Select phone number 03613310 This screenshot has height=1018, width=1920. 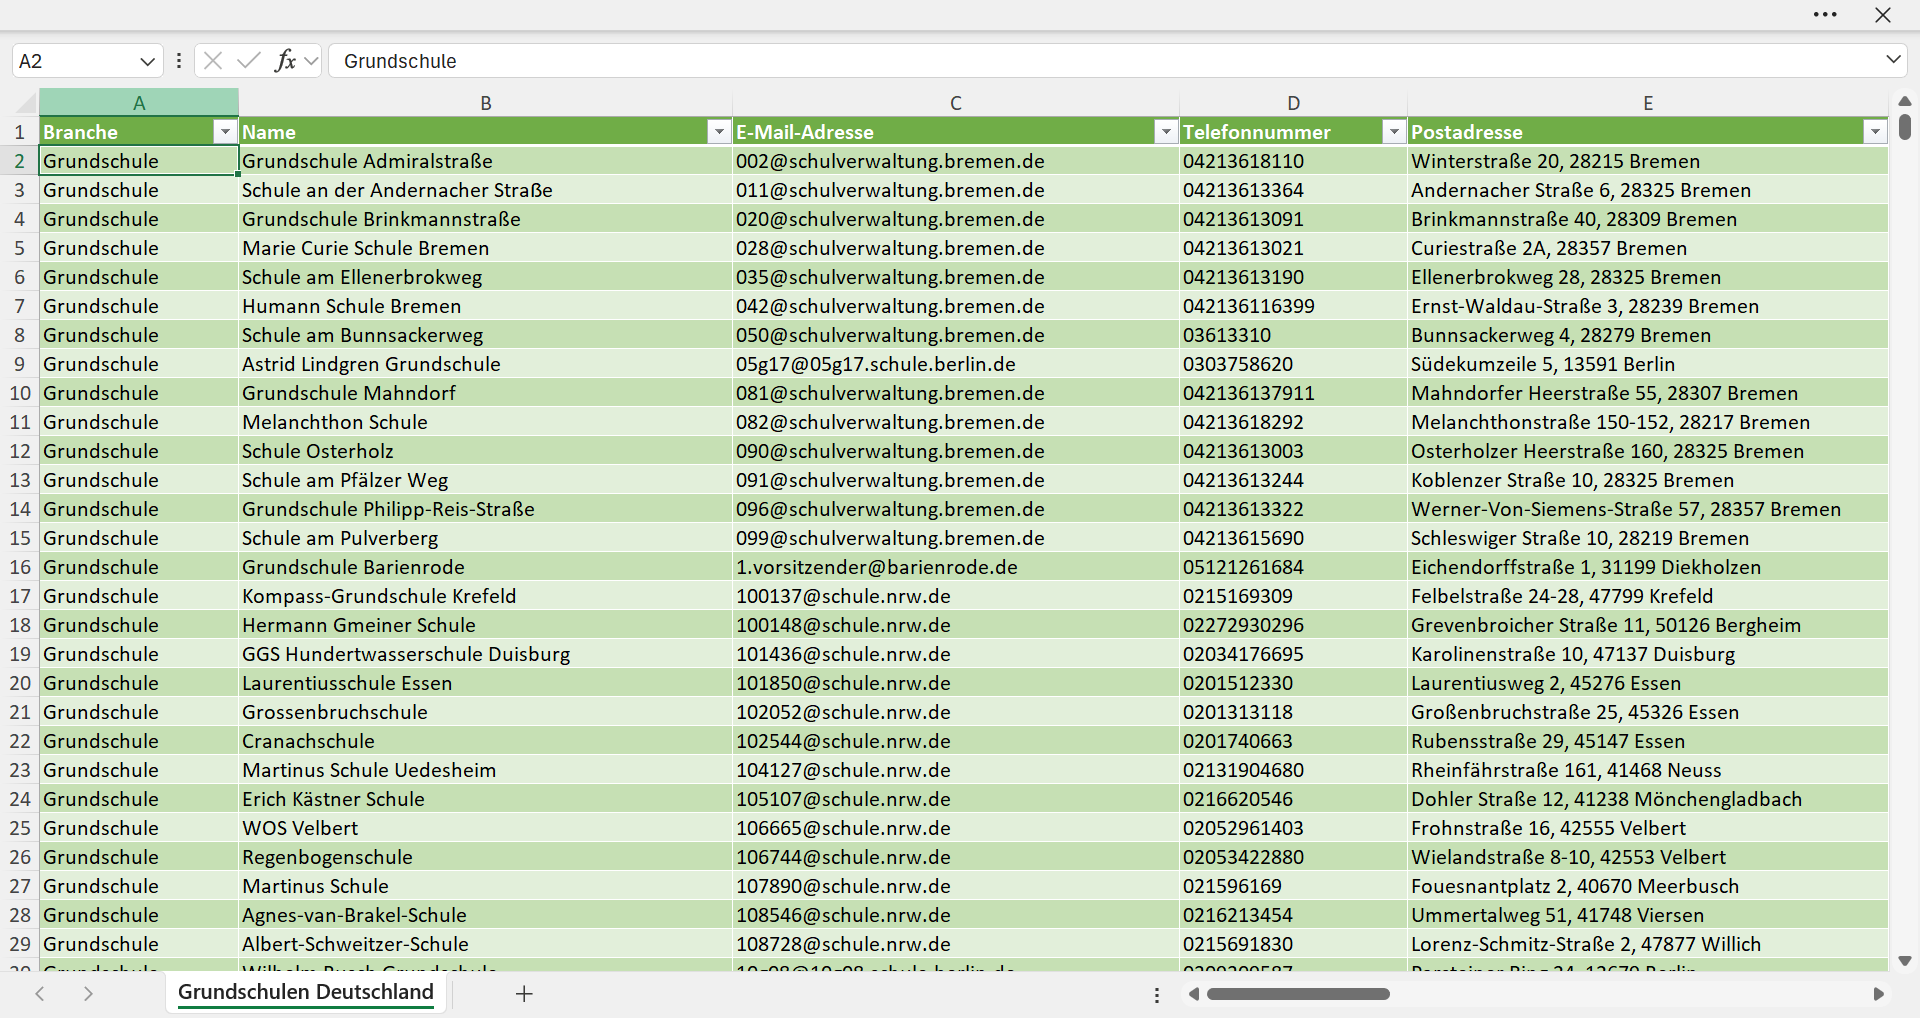click(x=1294, y=335)
